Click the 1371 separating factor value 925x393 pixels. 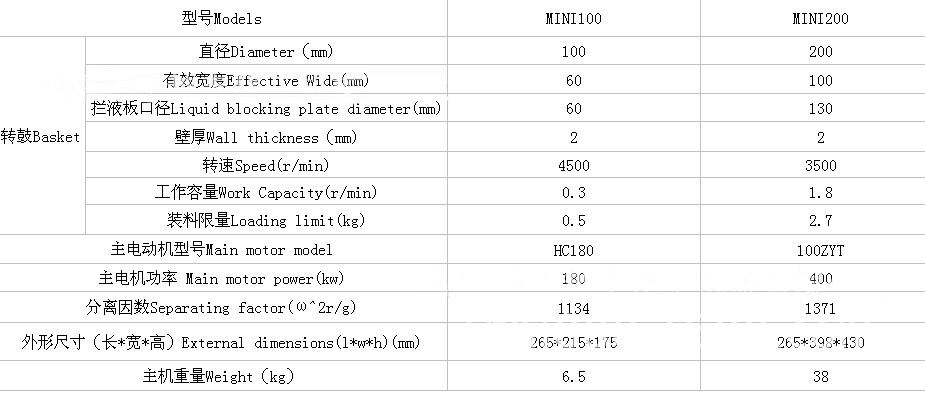point(820,308)
